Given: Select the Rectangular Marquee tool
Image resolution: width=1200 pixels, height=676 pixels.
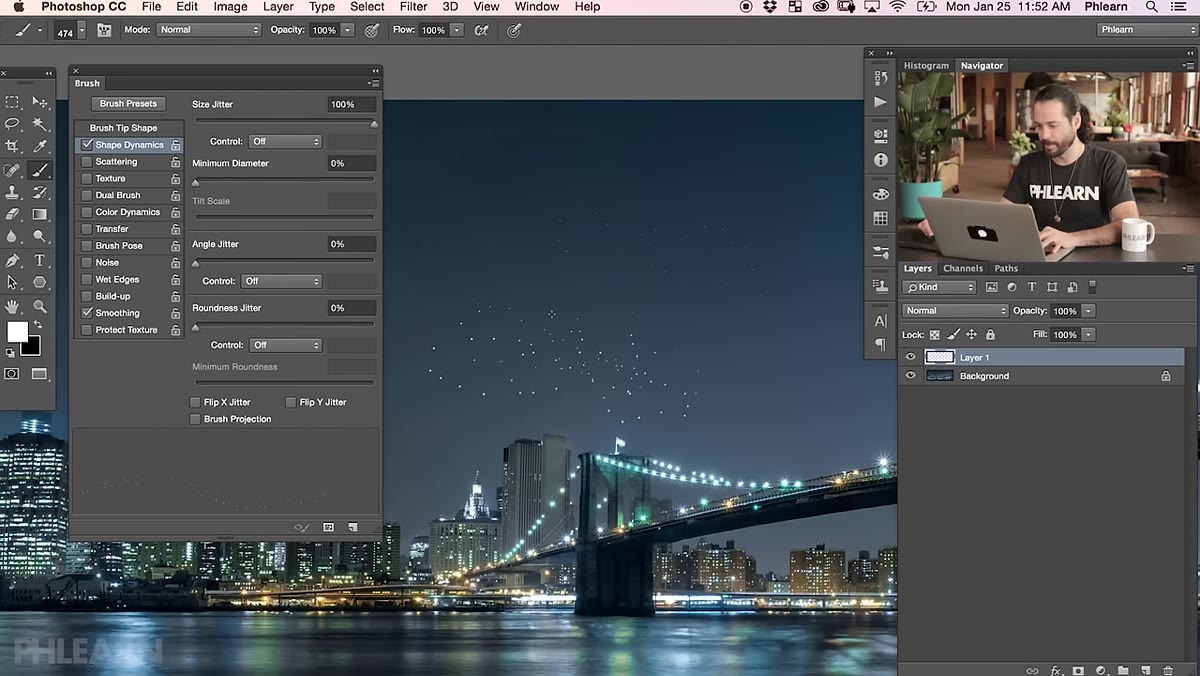Looking at the screenshot, I should click(12, 102).
